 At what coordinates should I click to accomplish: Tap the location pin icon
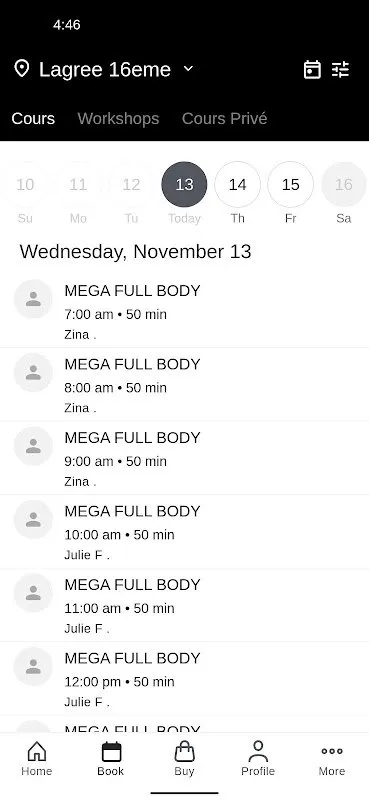[x=21, y=68]
